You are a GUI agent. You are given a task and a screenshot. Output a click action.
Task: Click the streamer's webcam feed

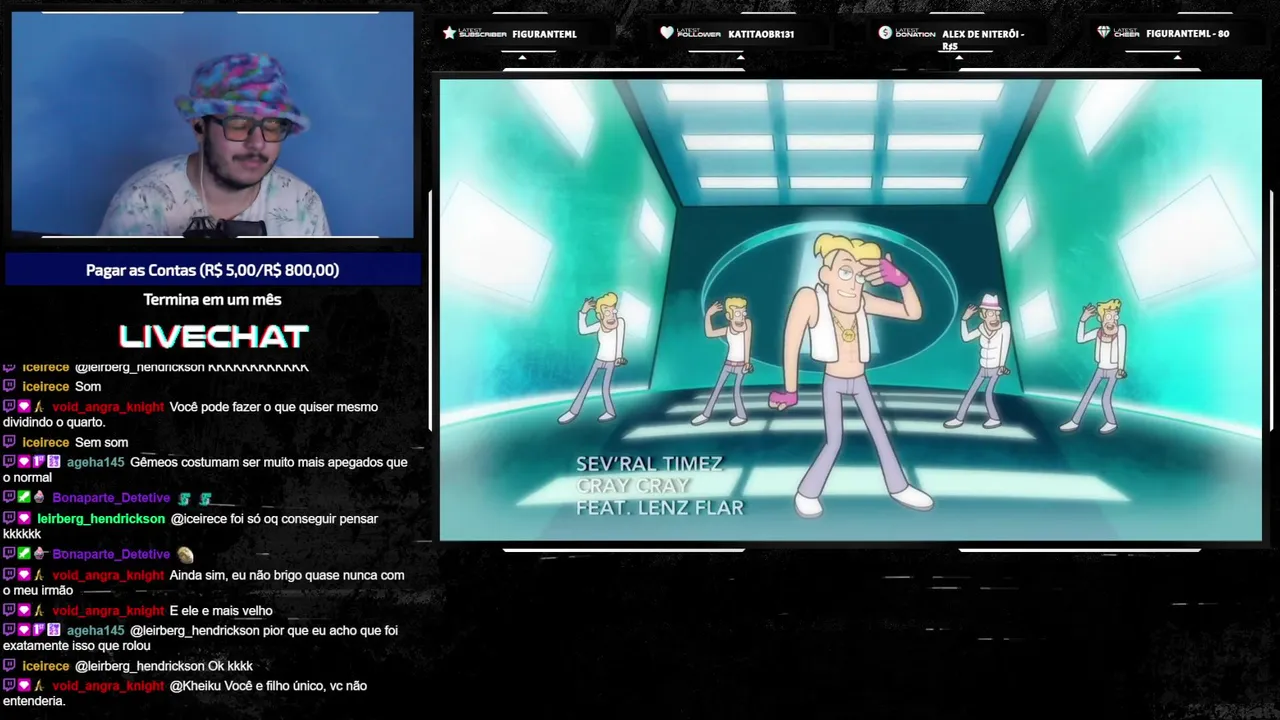(x=212, y=124)
